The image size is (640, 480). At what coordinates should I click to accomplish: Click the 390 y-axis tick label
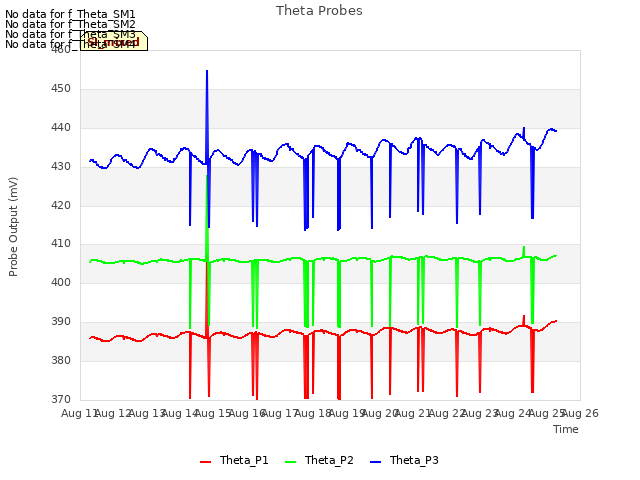(x=61, y=322)
